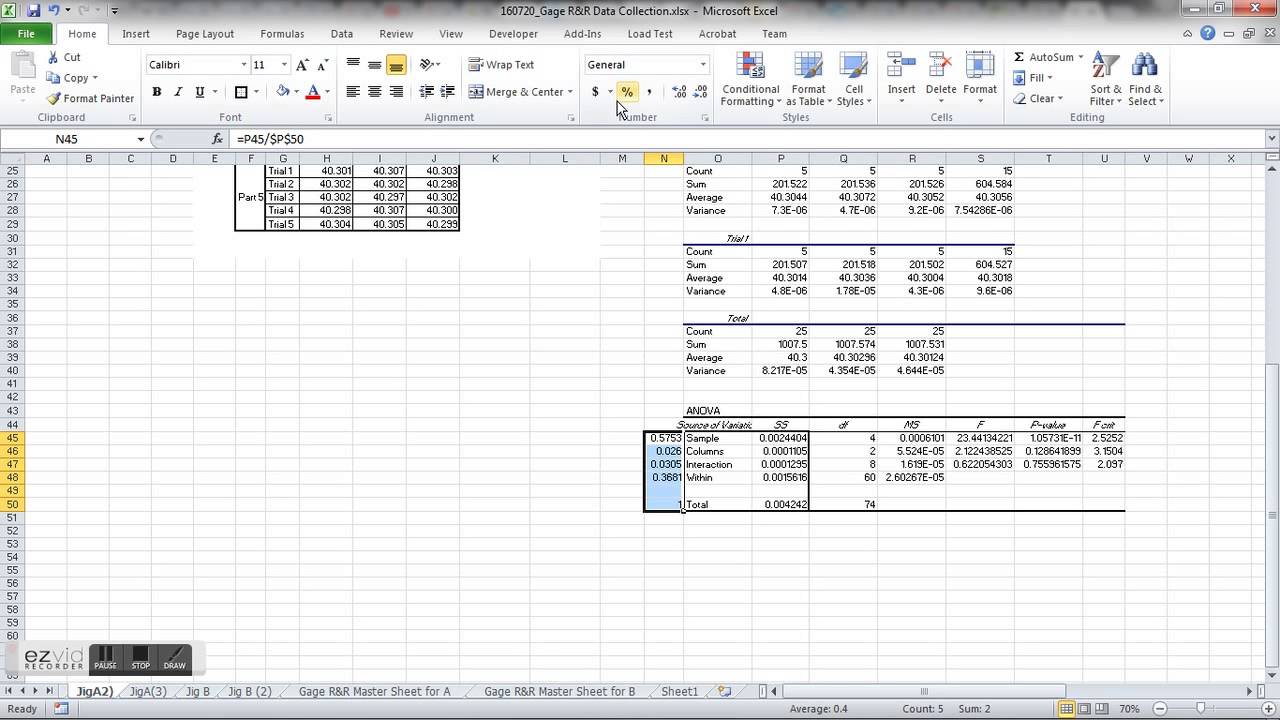The width and height of the screenshot is (1280, 720).
Task: Click the Delete cells button
Action: (x=941, y=79)
